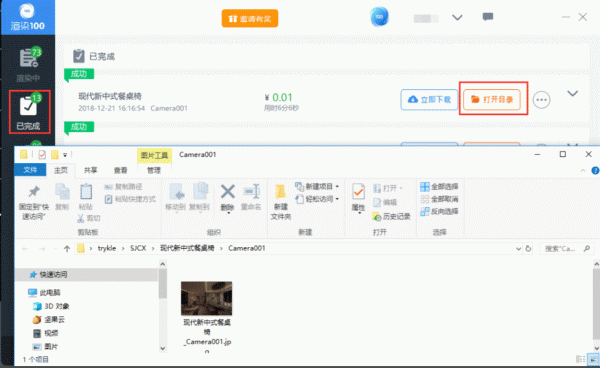Click 立即下载 for 现代新中式餐桌椅 task
The width and height of the screenshot is (600, 368).
pyautogui.click(x=429, y=99)
